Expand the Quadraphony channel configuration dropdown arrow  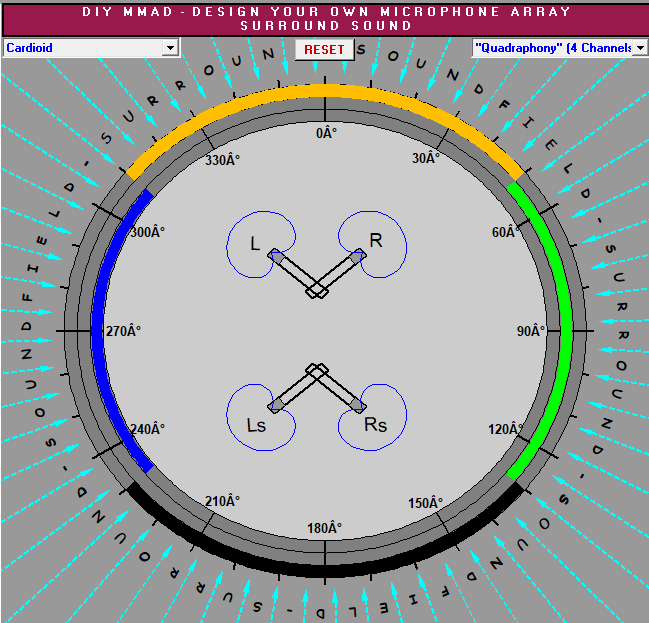tap(640, 47)
